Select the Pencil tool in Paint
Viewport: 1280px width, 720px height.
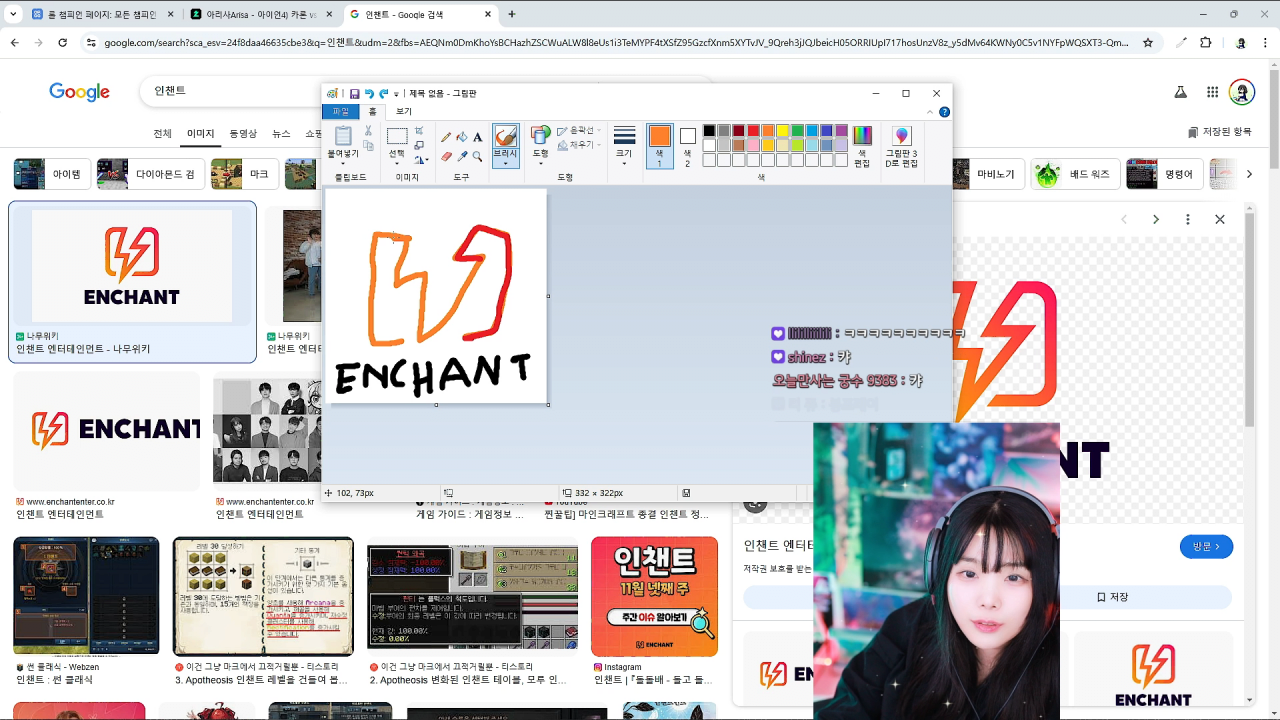coord(446,137)
